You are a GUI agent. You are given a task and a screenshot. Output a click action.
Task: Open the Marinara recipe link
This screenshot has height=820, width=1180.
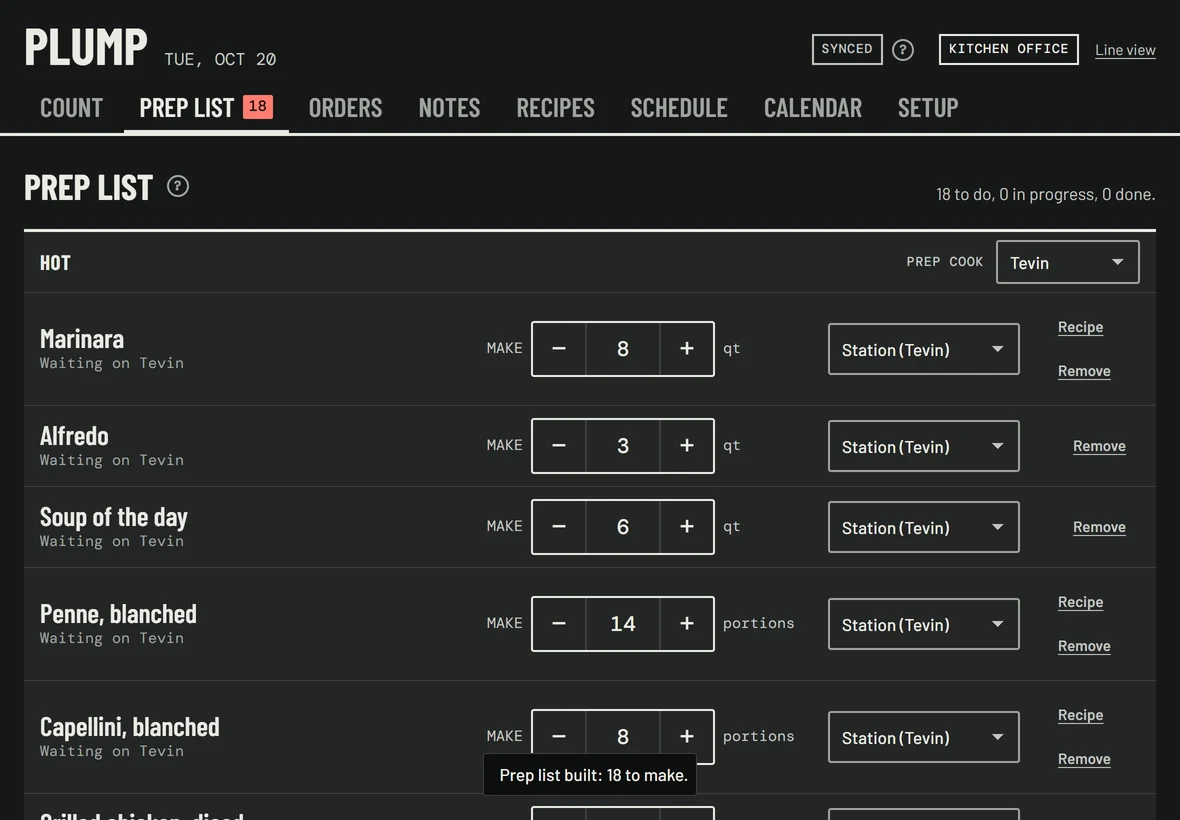1081,327
